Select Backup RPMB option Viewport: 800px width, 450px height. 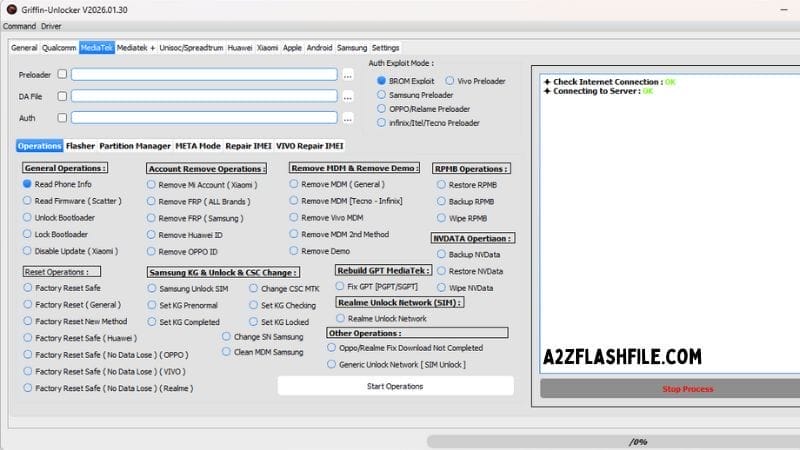pos(465,202)
